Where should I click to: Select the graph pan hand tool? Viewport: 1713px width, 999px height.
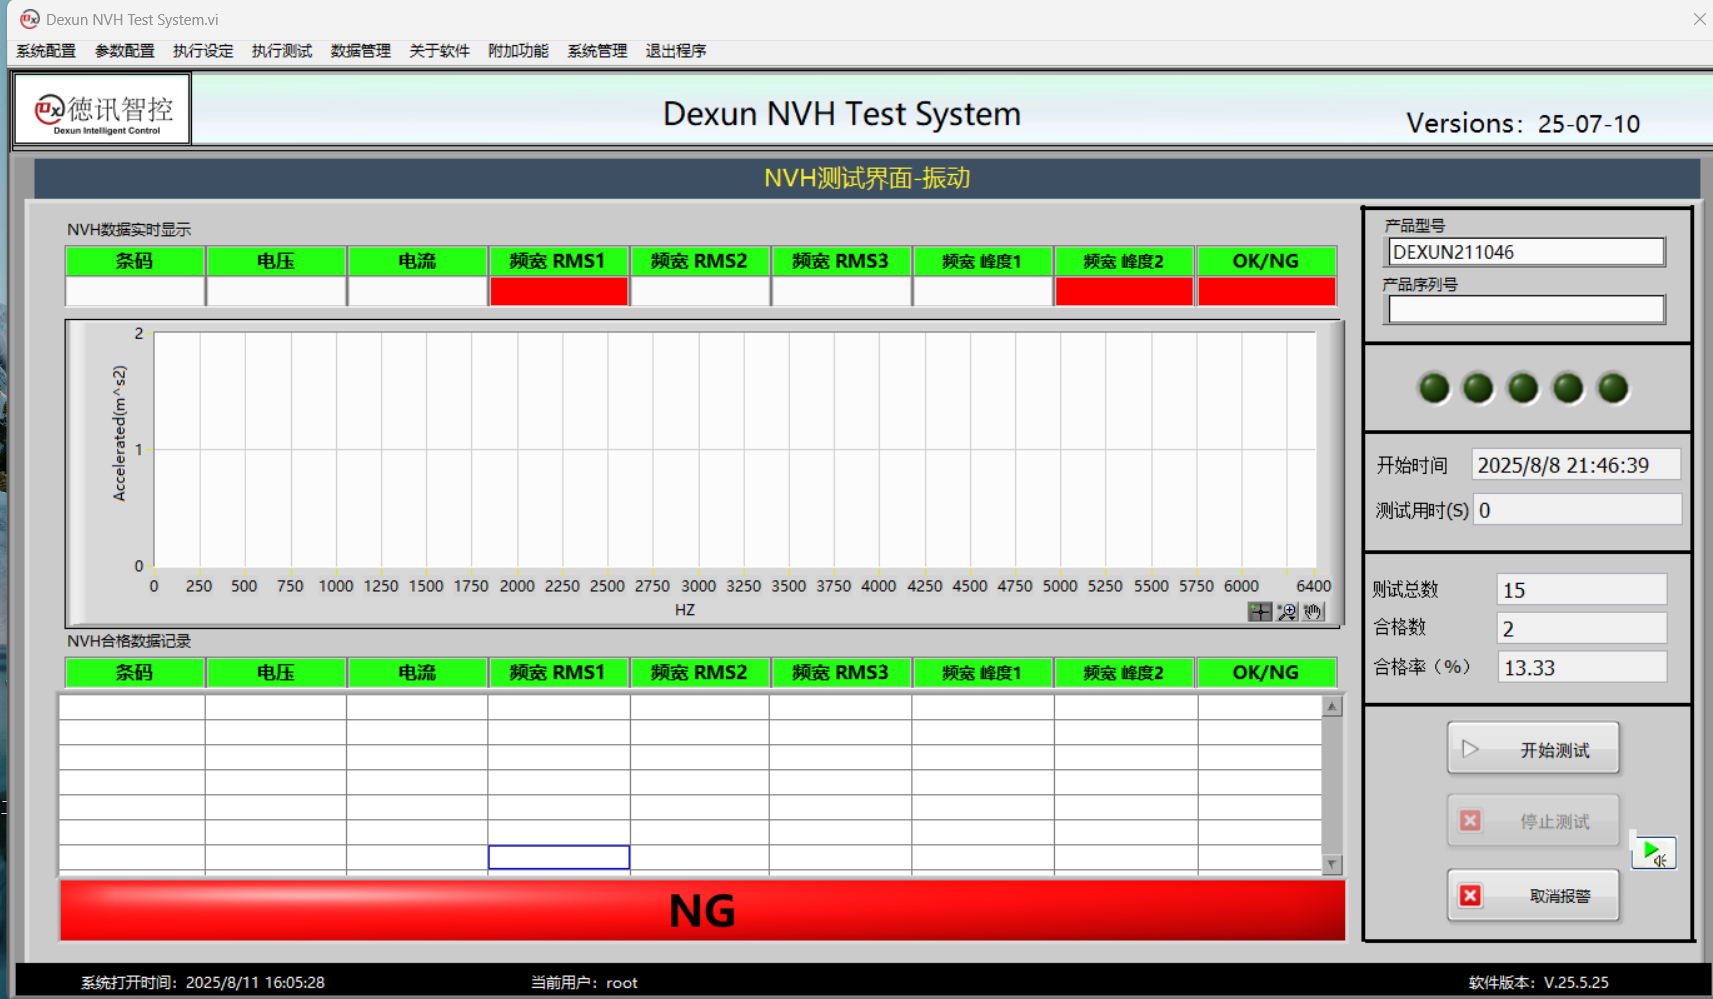[1313, 612]
